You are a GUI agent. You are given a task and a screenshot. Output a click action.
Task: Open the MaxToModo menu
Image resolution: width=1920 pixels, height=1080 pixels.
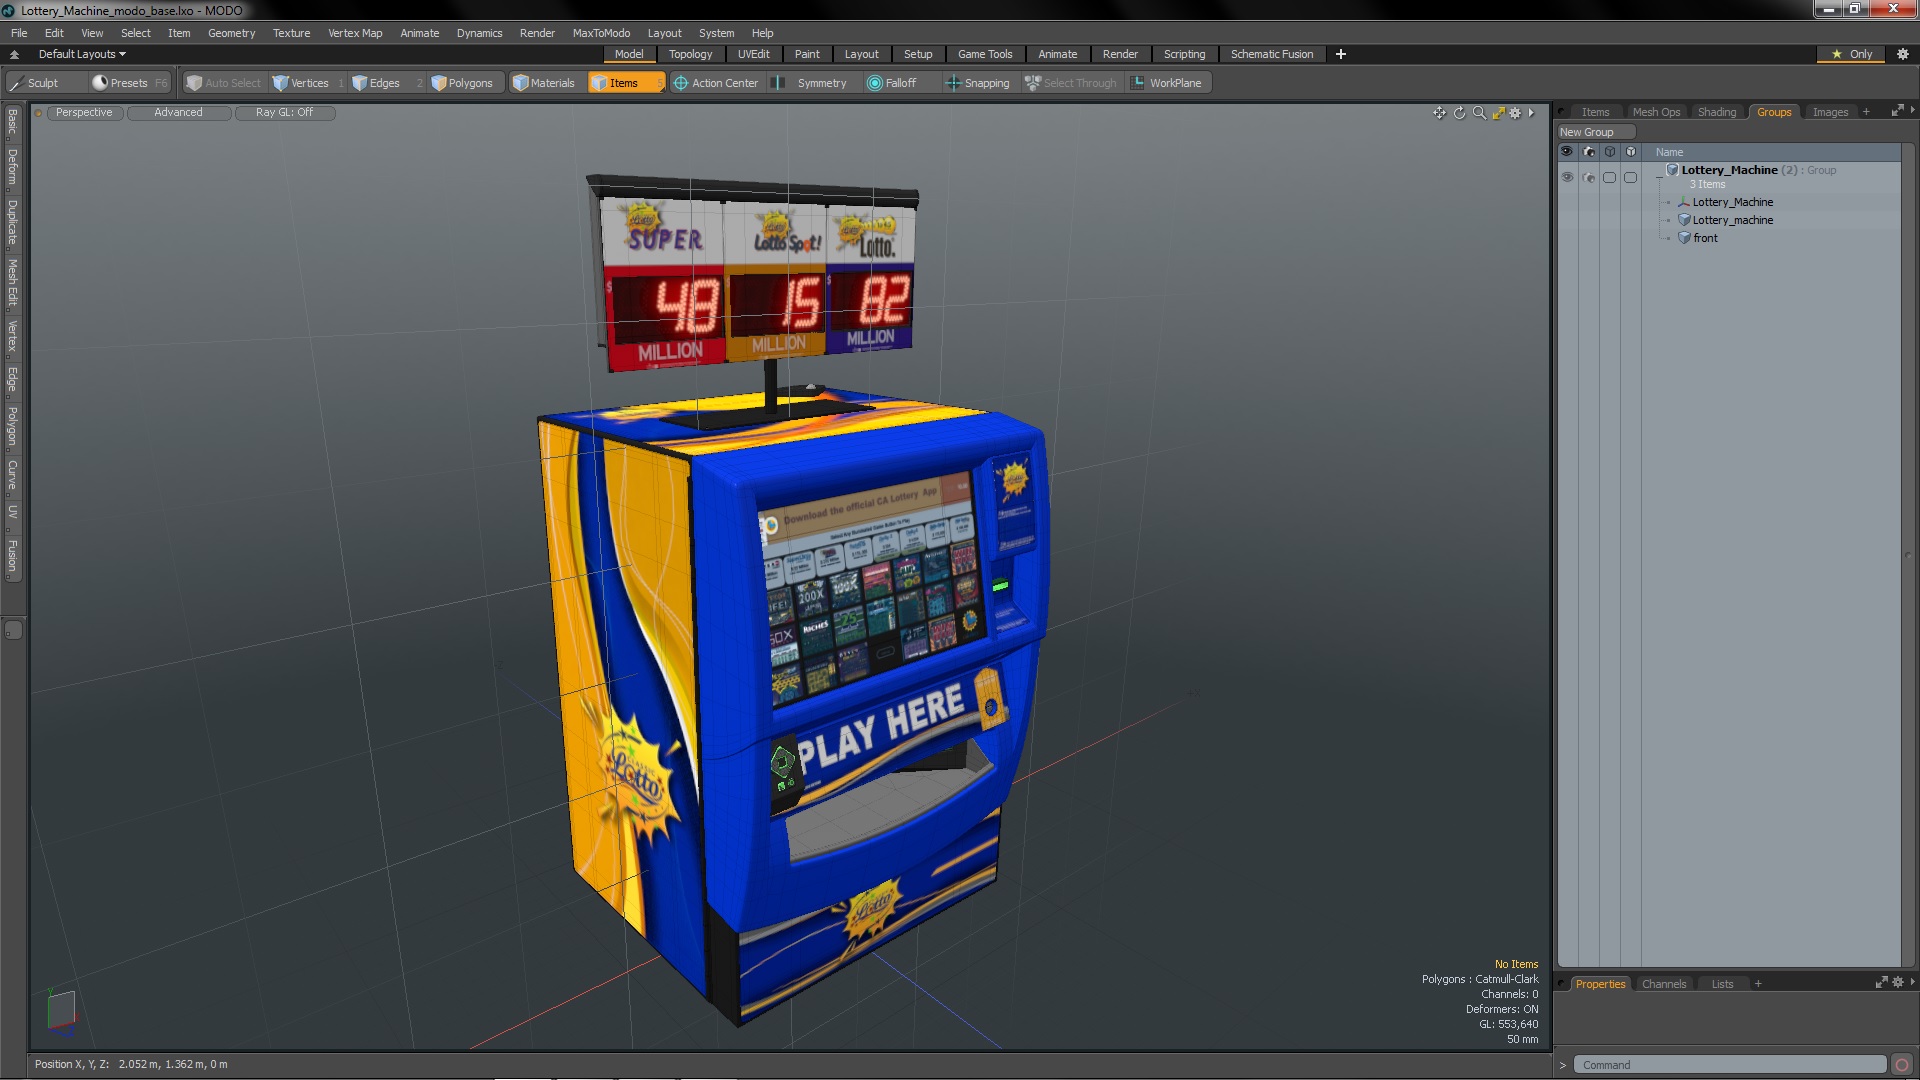601,33
